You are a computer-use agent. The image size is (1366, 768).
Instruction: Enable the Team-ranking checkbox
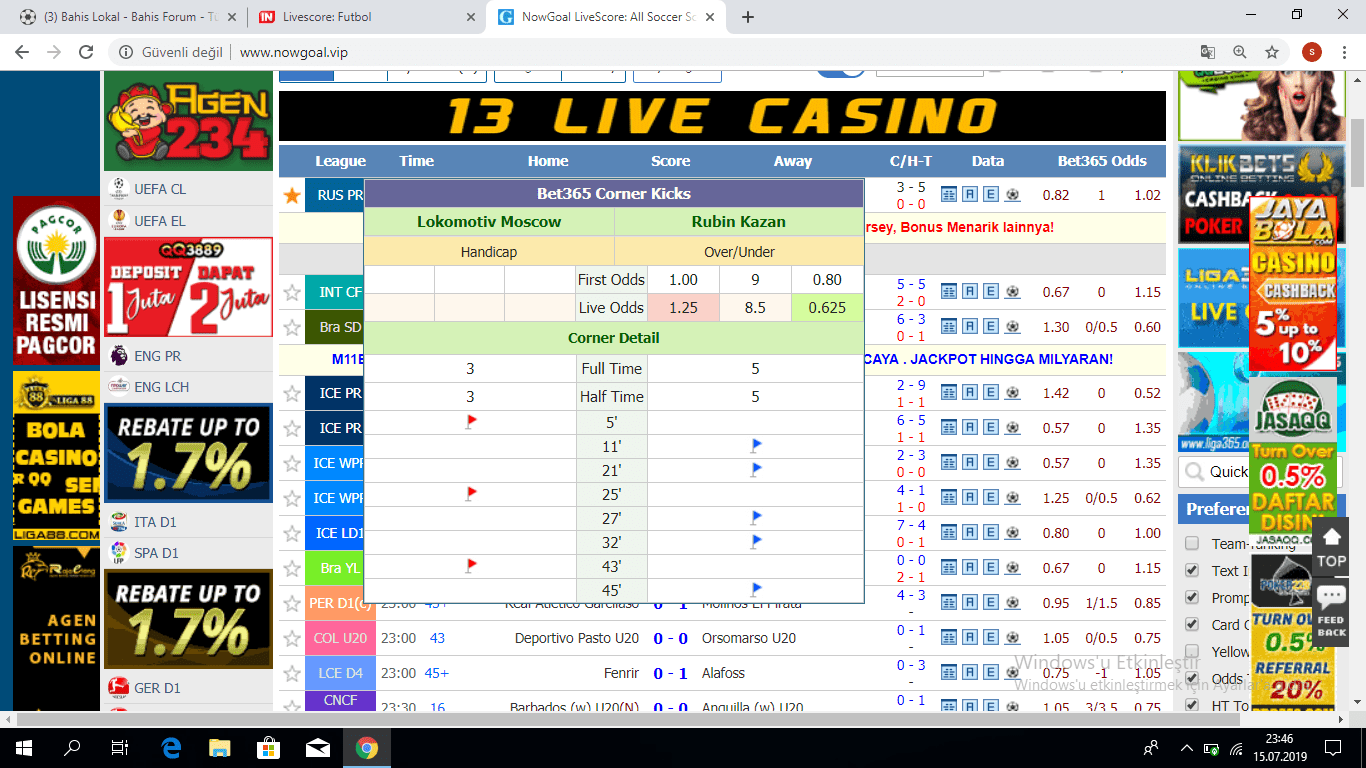[x=1192, y=543]
